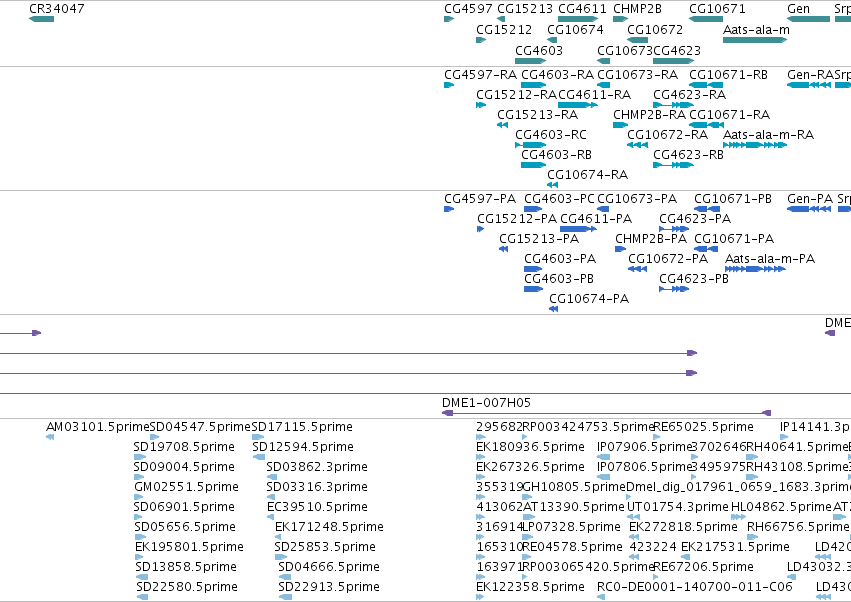
Task: Select the CG15213-PA protein
Action: coord(504,249)
